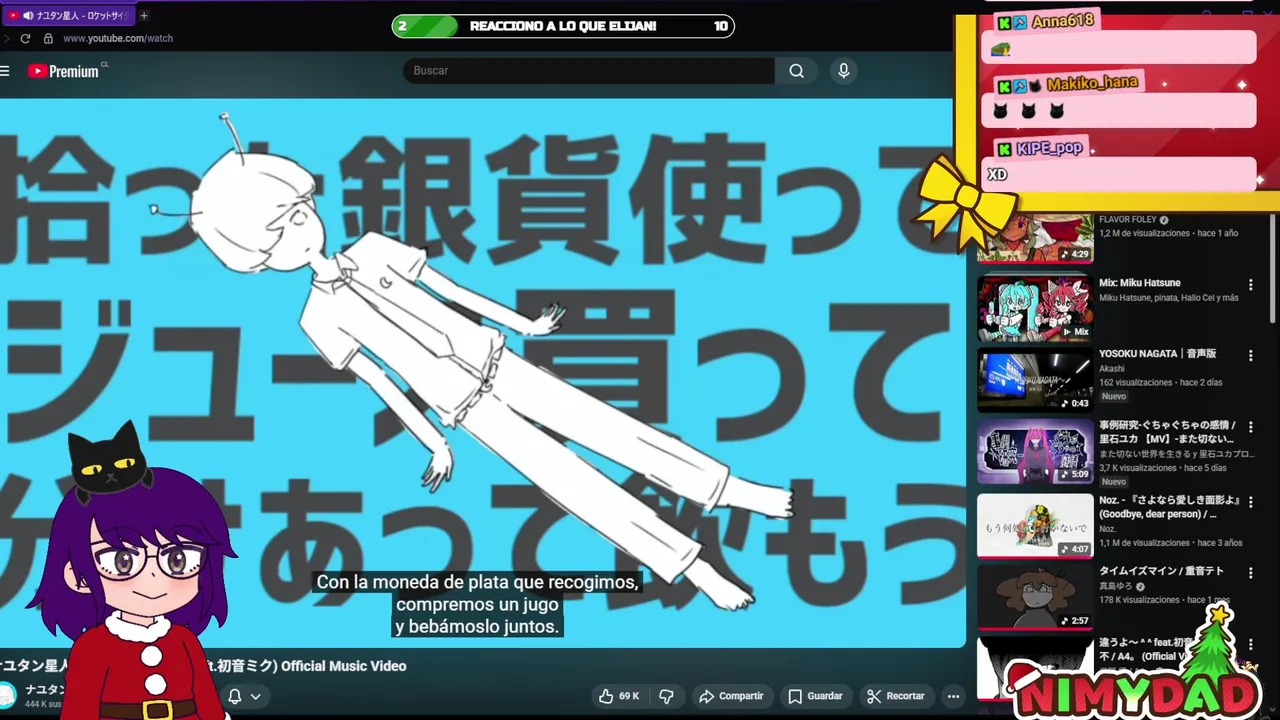Click the Official Music Video title text
The width and height of the screenshot is (1280, 720).
(344, 666)
